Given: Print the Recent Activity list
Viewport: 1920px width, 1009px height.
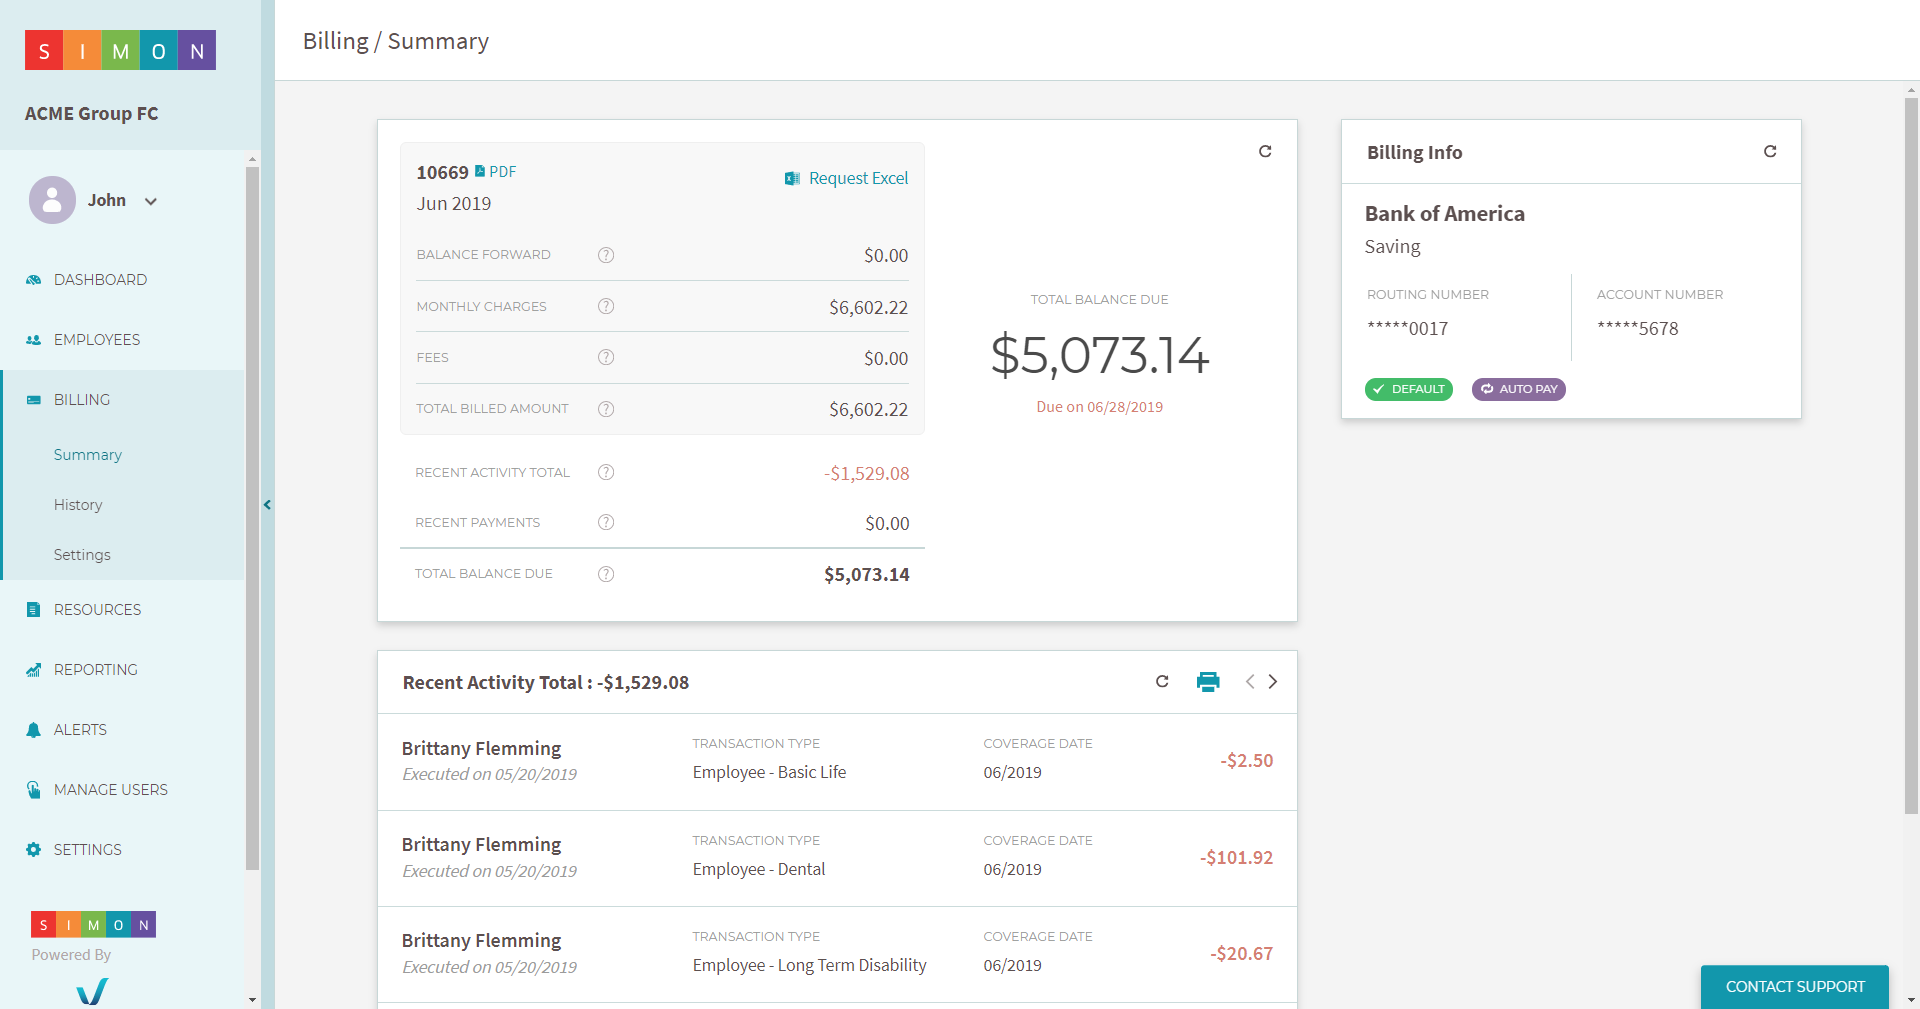Looking at the screenshot, I should 1208,681.
